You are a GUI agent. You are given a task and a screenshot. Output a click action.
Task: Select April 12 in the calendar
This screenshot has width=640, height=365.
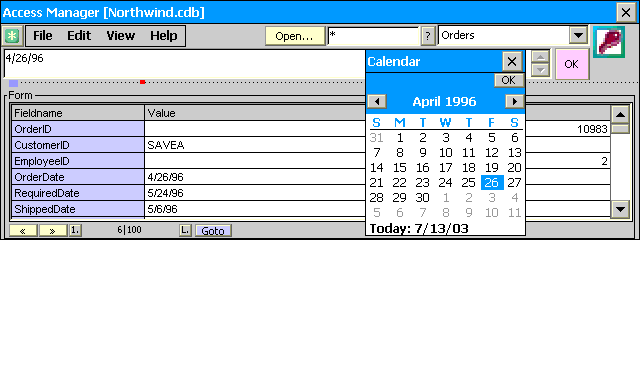492,153
